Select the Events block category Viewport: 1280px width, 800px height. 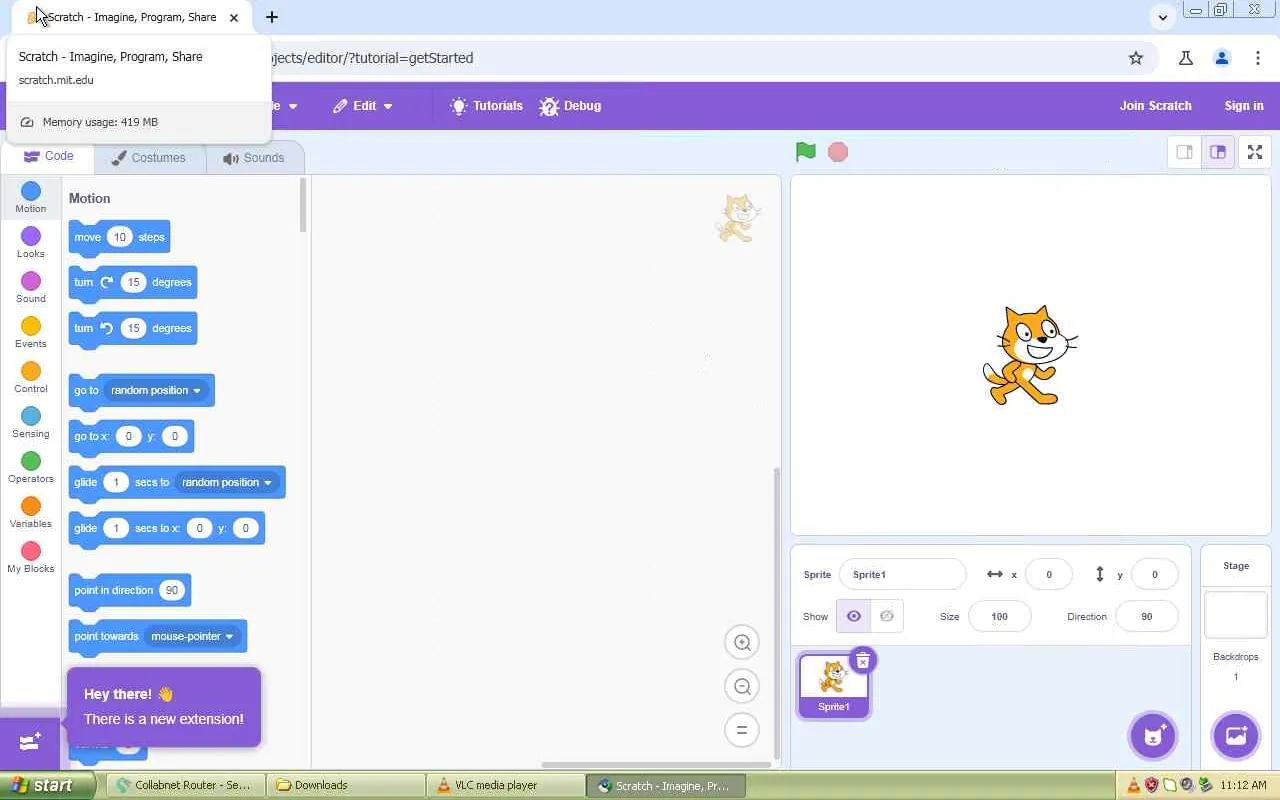(31, 332)
